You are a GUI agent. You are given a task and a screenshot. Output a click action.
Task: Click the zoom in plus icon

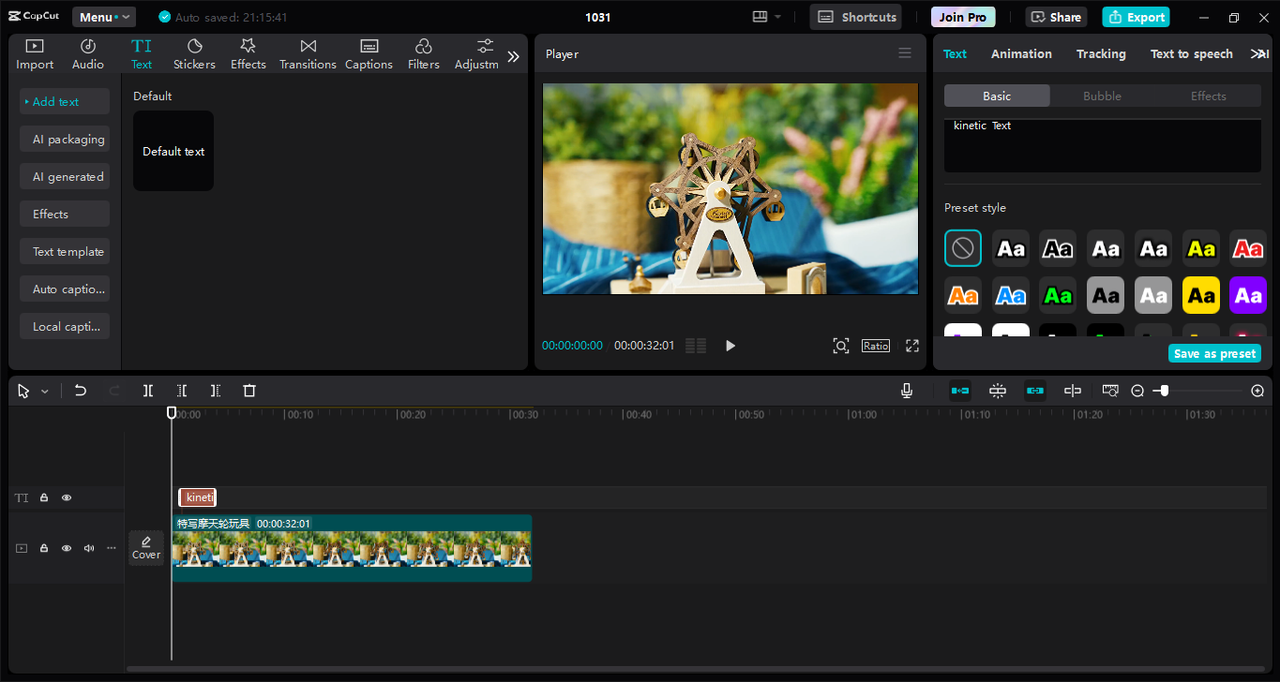1258,391
